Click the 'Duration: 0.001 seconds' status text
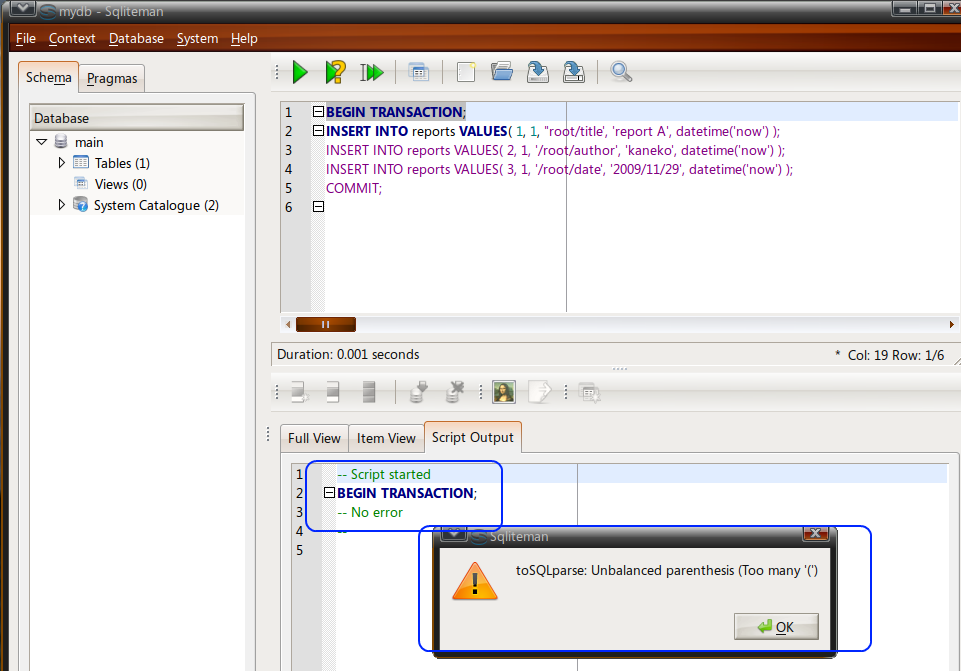The width and height of the screenshot is (961, 671). pyautogui.click(x=348, y=354)
